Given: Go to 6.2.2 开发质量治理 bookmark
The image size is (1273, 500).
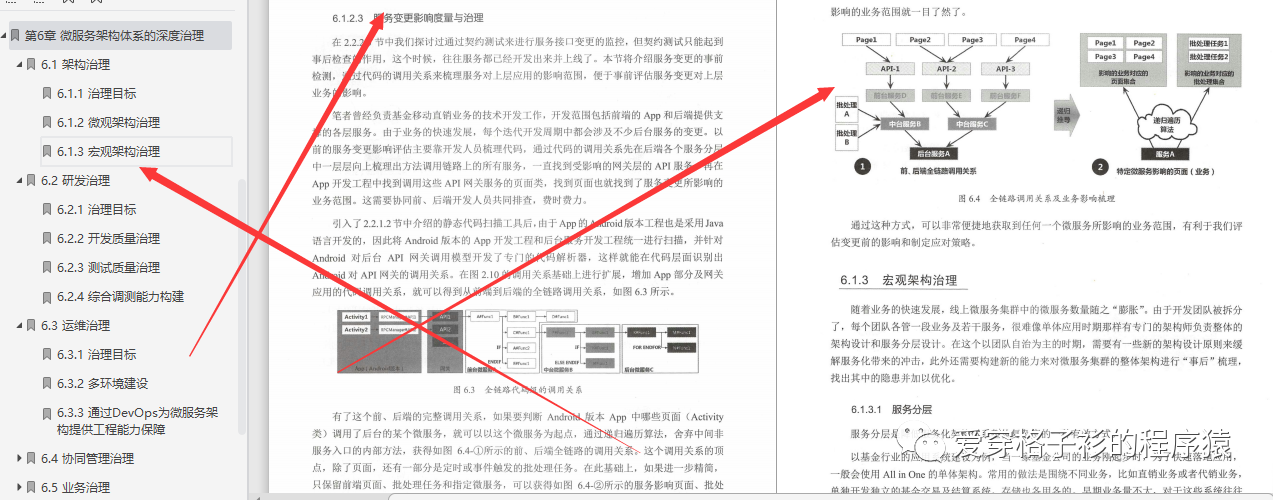Looking at the screenshot, I should 109,239.
